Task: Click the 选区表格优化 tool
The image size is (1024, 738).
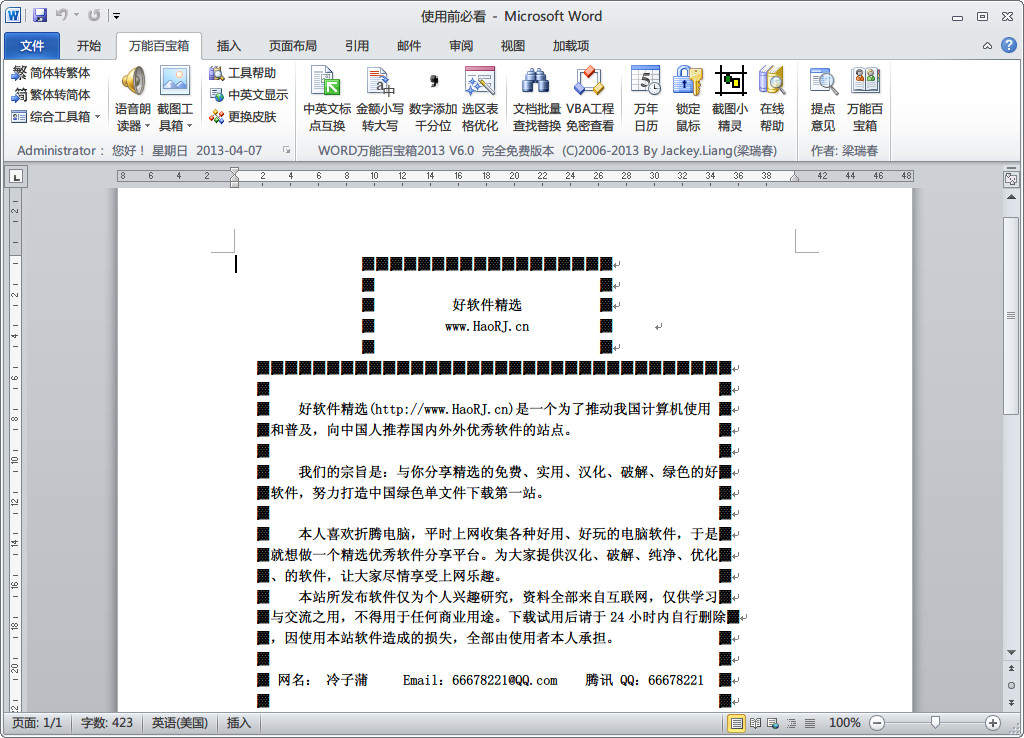Action: click(480, 99)
